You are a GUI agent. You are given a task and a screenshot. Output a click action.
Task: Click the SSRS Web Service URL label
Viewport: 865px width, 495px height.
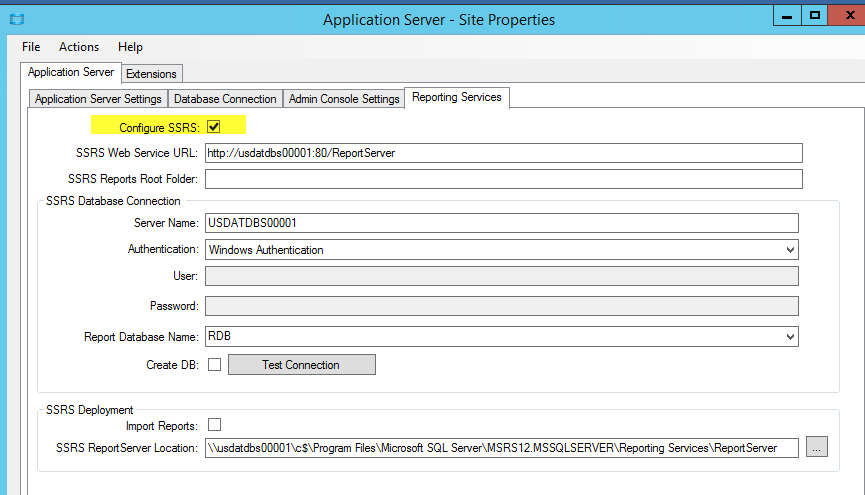click(136, 153)
